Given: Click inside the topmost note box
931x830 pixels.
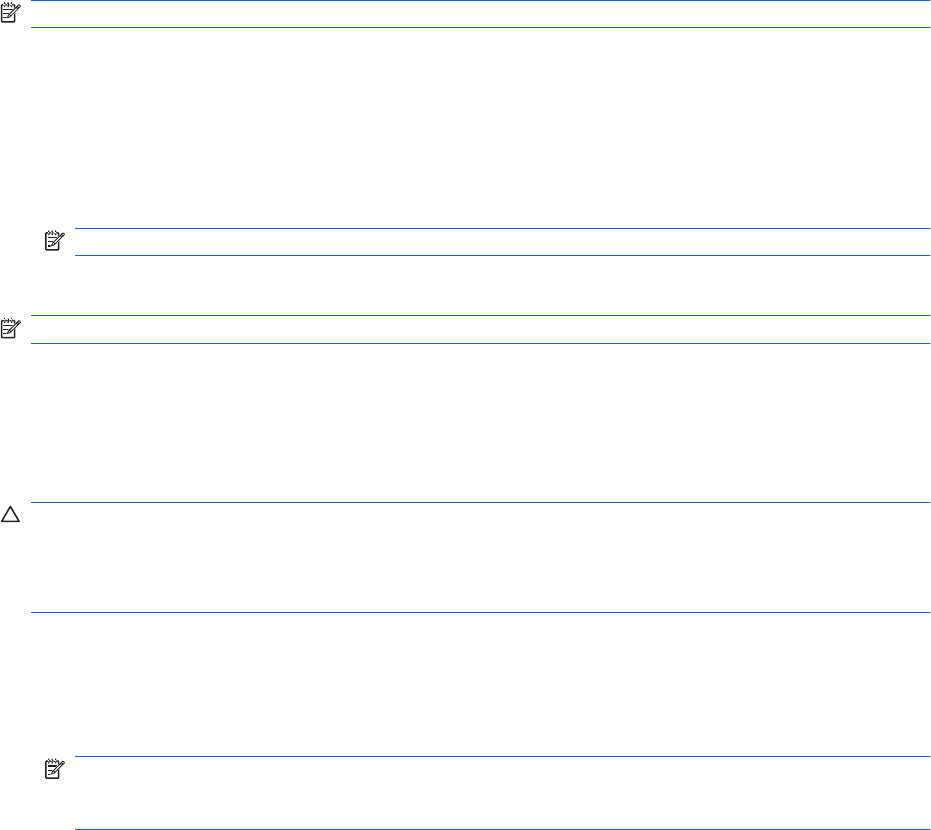Looking at the screenshot, I should tap(480, 14).
